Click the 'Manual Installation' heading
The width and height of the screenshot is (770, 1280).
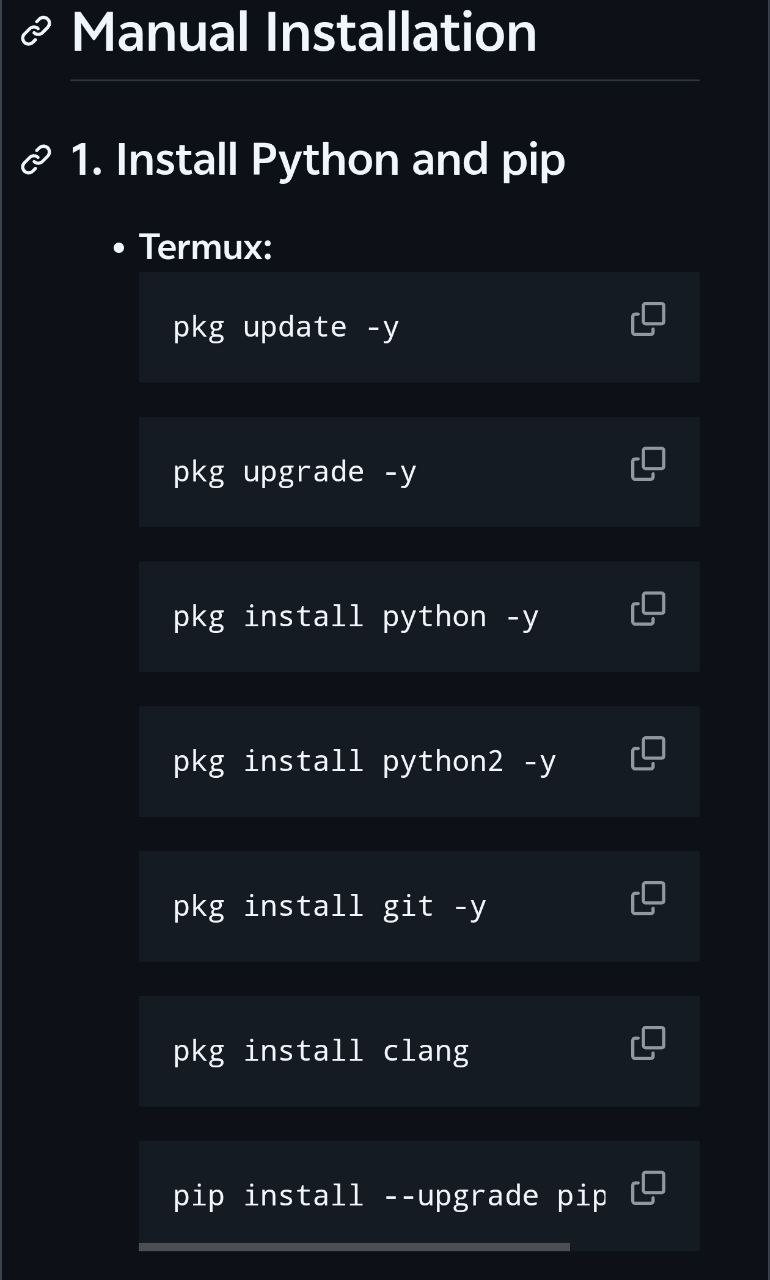click(x=304, y=32)
